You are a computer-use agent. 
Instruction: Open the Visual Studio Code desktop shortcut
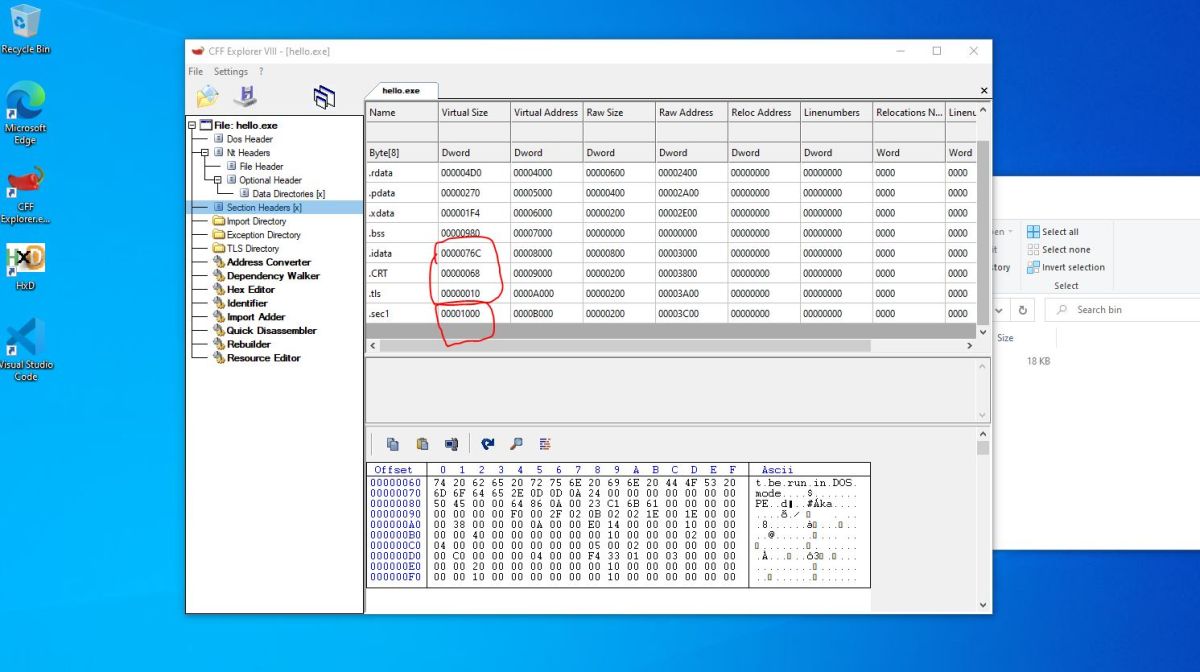click(25, 350)
